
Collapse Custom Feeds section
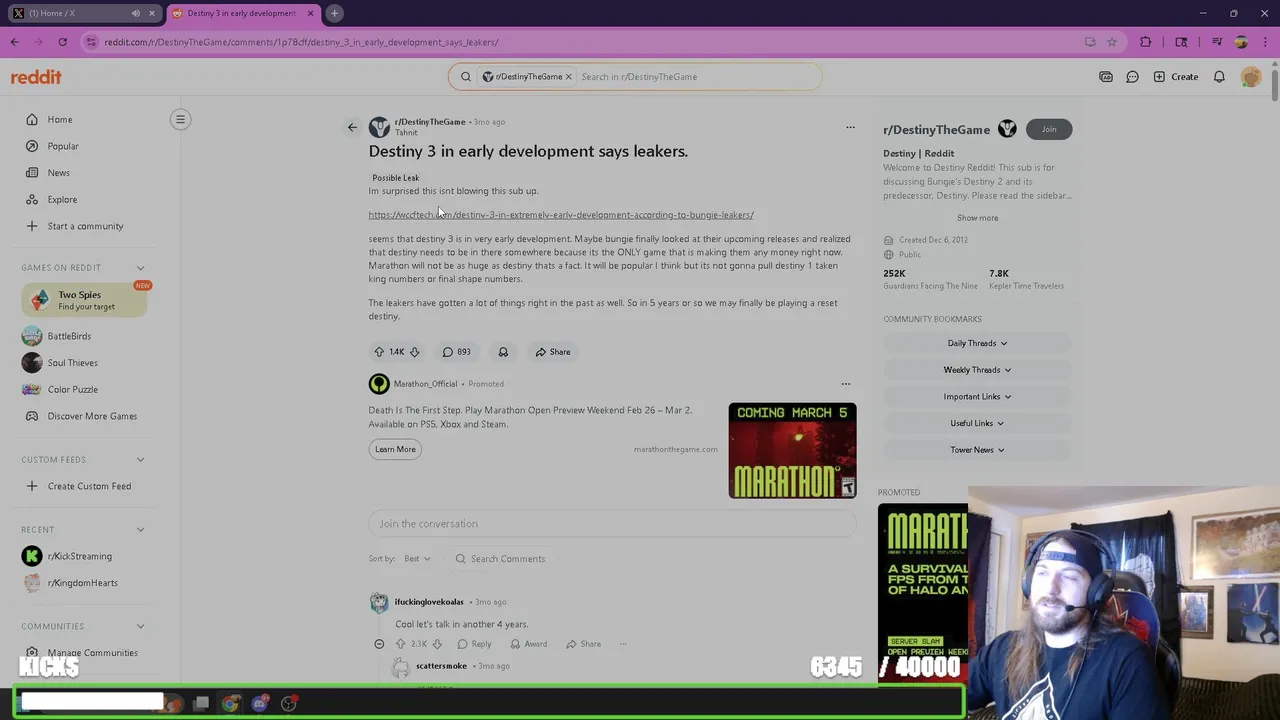140,460
